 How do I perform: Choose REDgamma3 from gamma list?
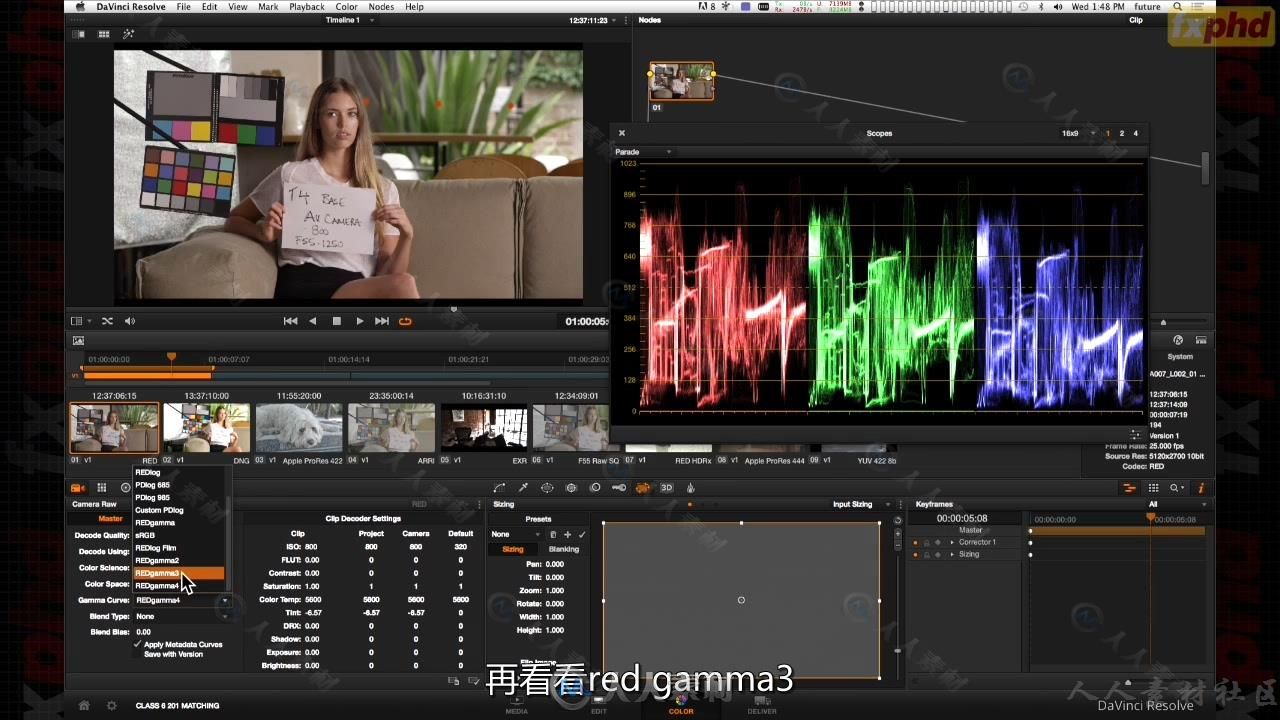click(x=178, y=573)
